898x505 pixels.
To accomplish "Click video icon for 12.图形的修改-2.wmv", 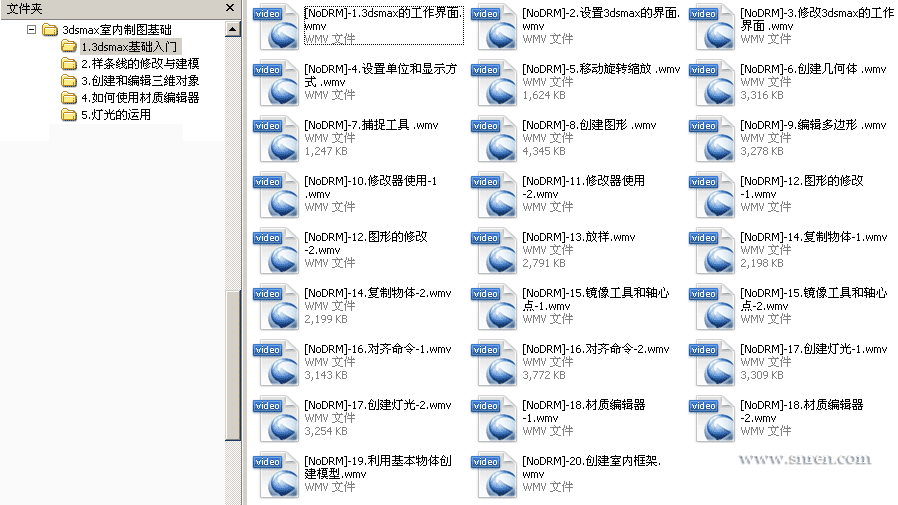I will point(276,251).
